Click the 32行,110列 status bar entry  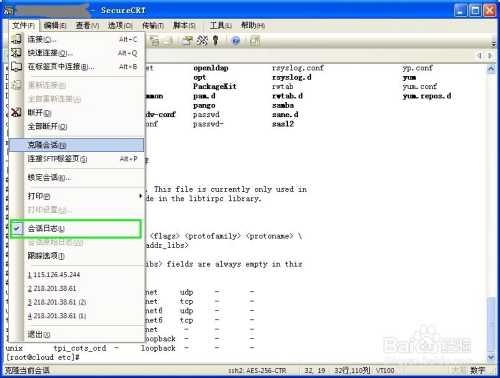[x=352, y=370]
